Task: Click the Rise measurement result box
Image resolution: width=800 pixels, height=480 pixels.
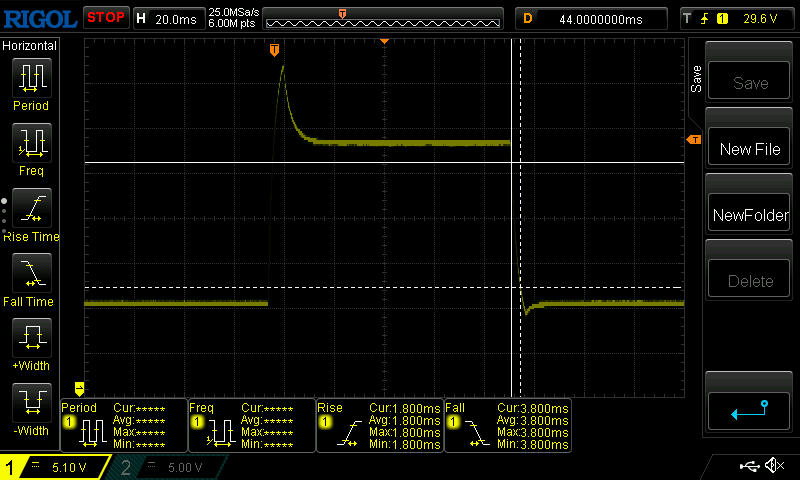Action: pos(380,425)
